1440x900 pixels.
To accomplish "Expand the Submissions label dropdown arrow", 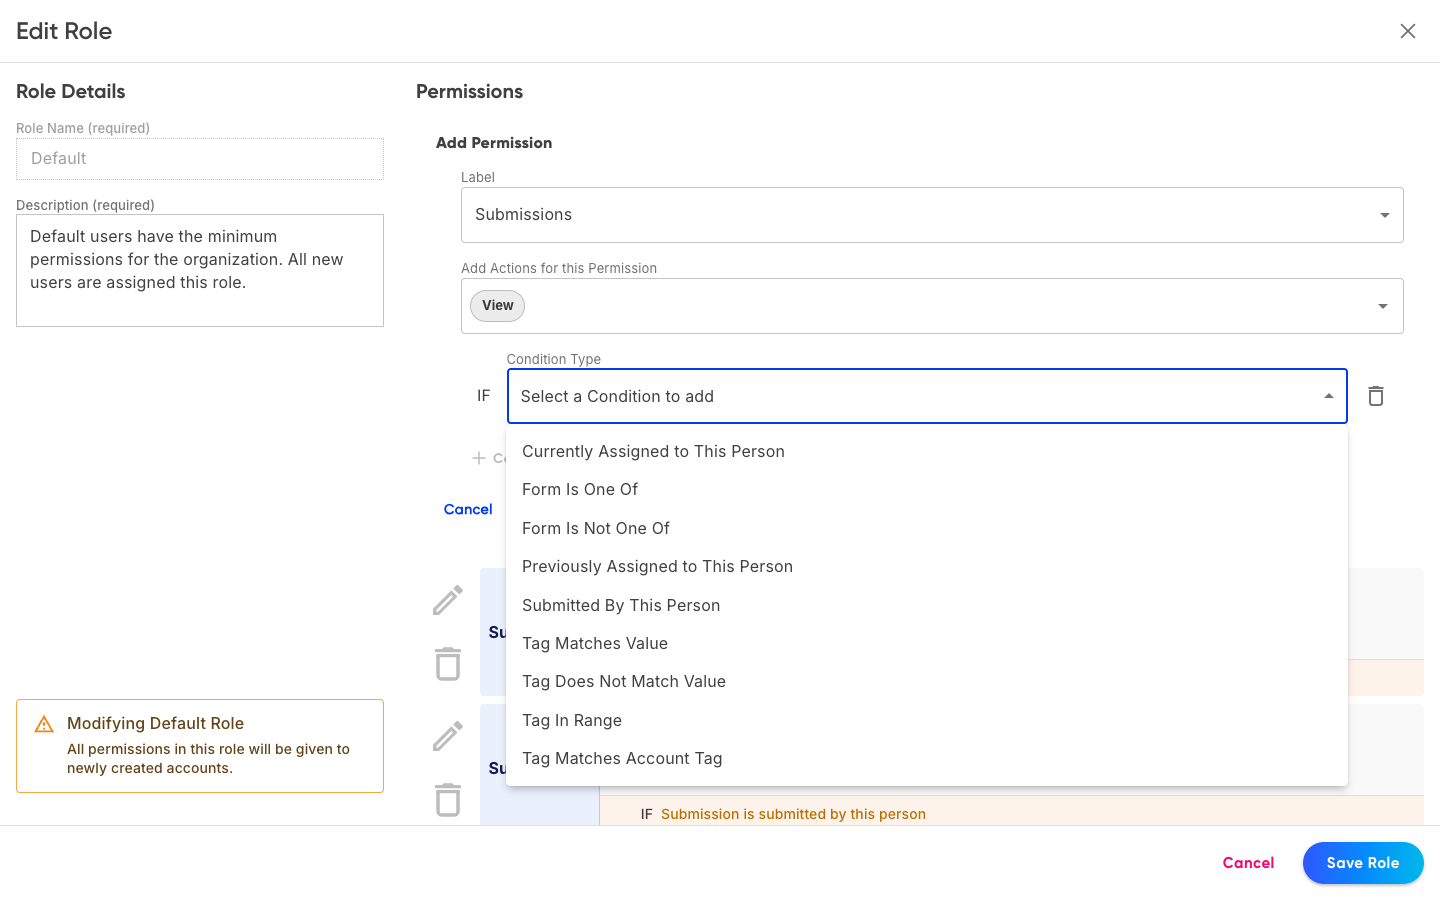I will [x=1384, y=215].
